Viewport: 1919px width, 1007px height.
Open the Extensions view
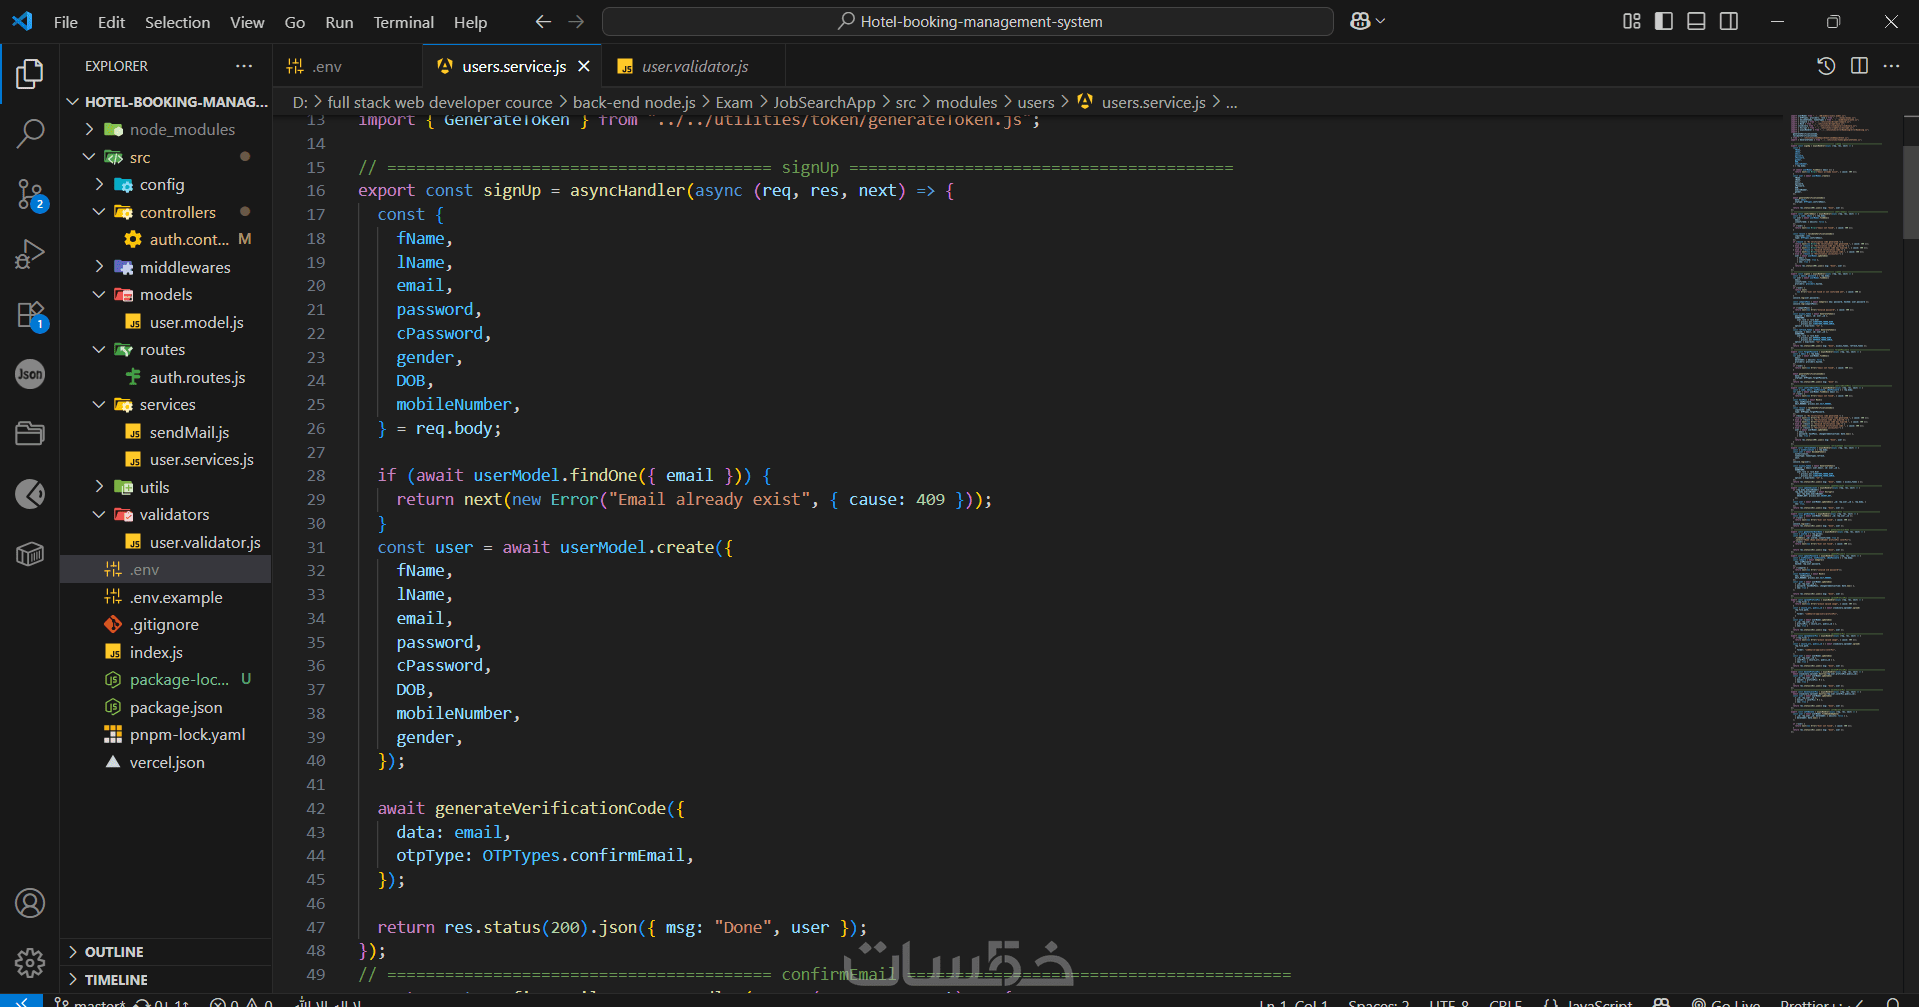30,315
